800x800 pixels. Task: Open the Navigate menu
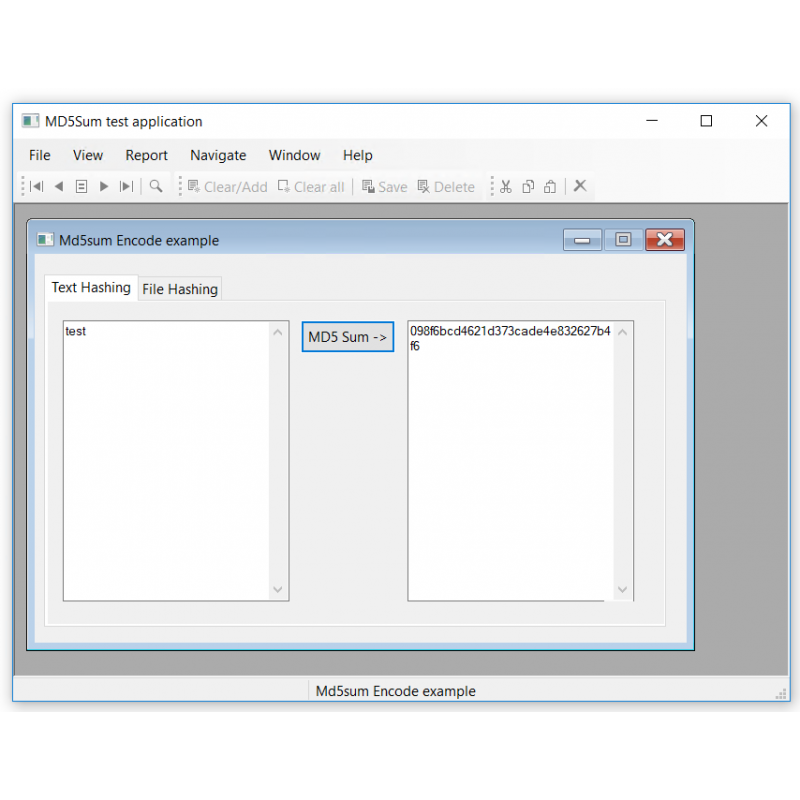pyautogui.click(x=218, y=155)
